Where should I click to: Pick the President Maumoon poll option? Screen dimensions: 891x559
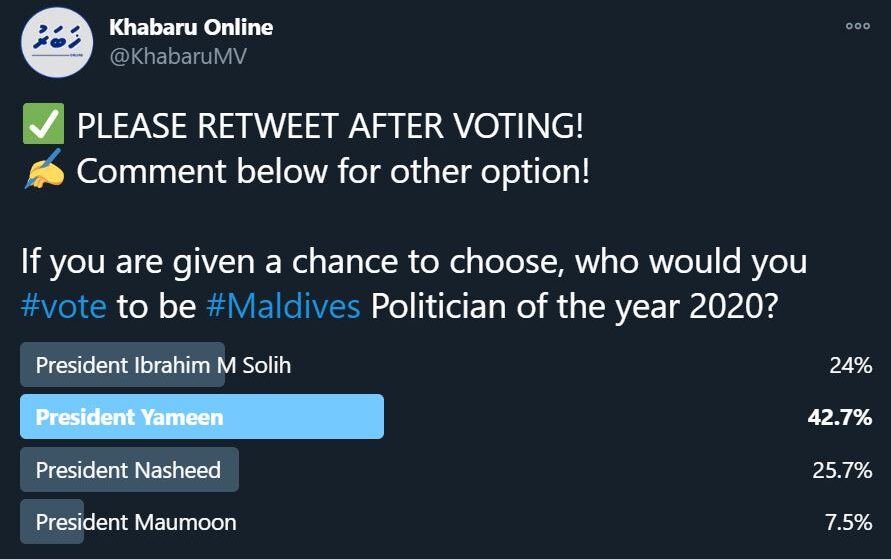(136, 522)
